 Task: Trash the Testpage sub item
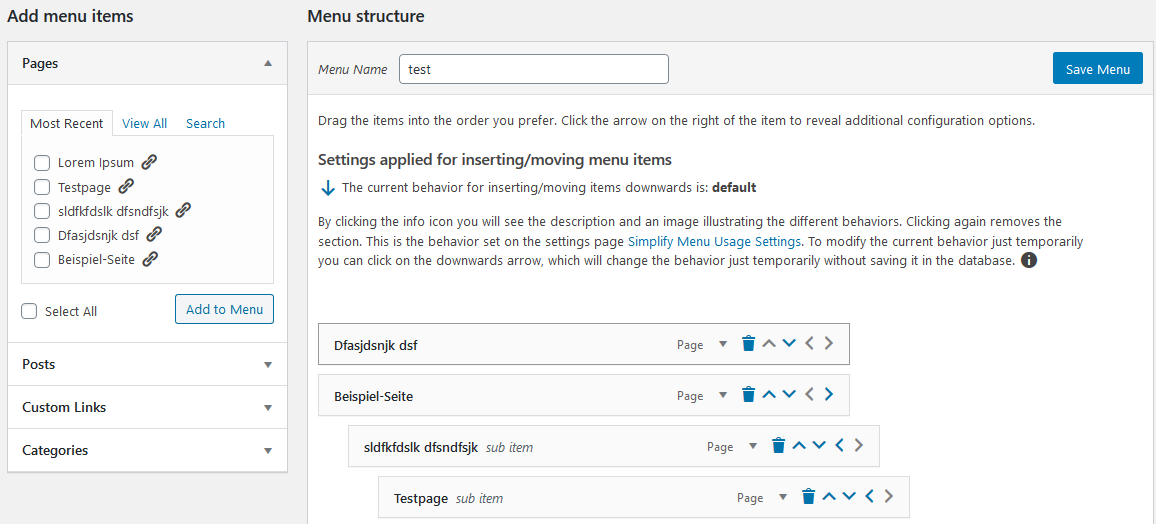808,497
